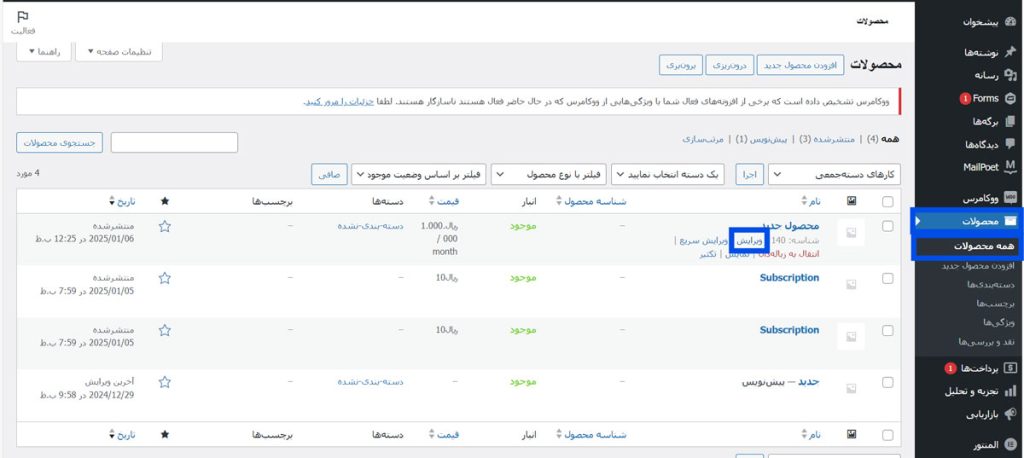Click the Payments (پرداخت‌ها) dollar icon
Image resolution: width=1024 pixels, height=458 pixels.
tap(1010, 368)
